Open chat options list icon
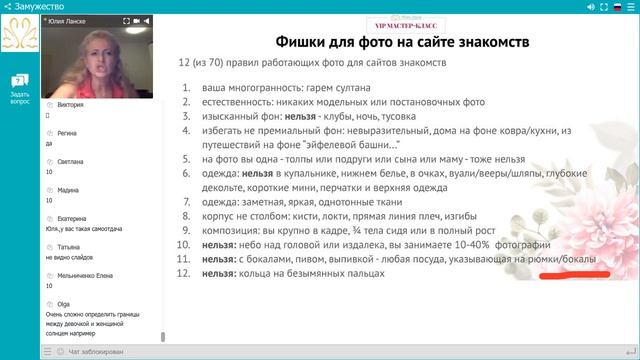Image resolution: width=640 pixels, height=360 pixels. click(x=48, y=351)
